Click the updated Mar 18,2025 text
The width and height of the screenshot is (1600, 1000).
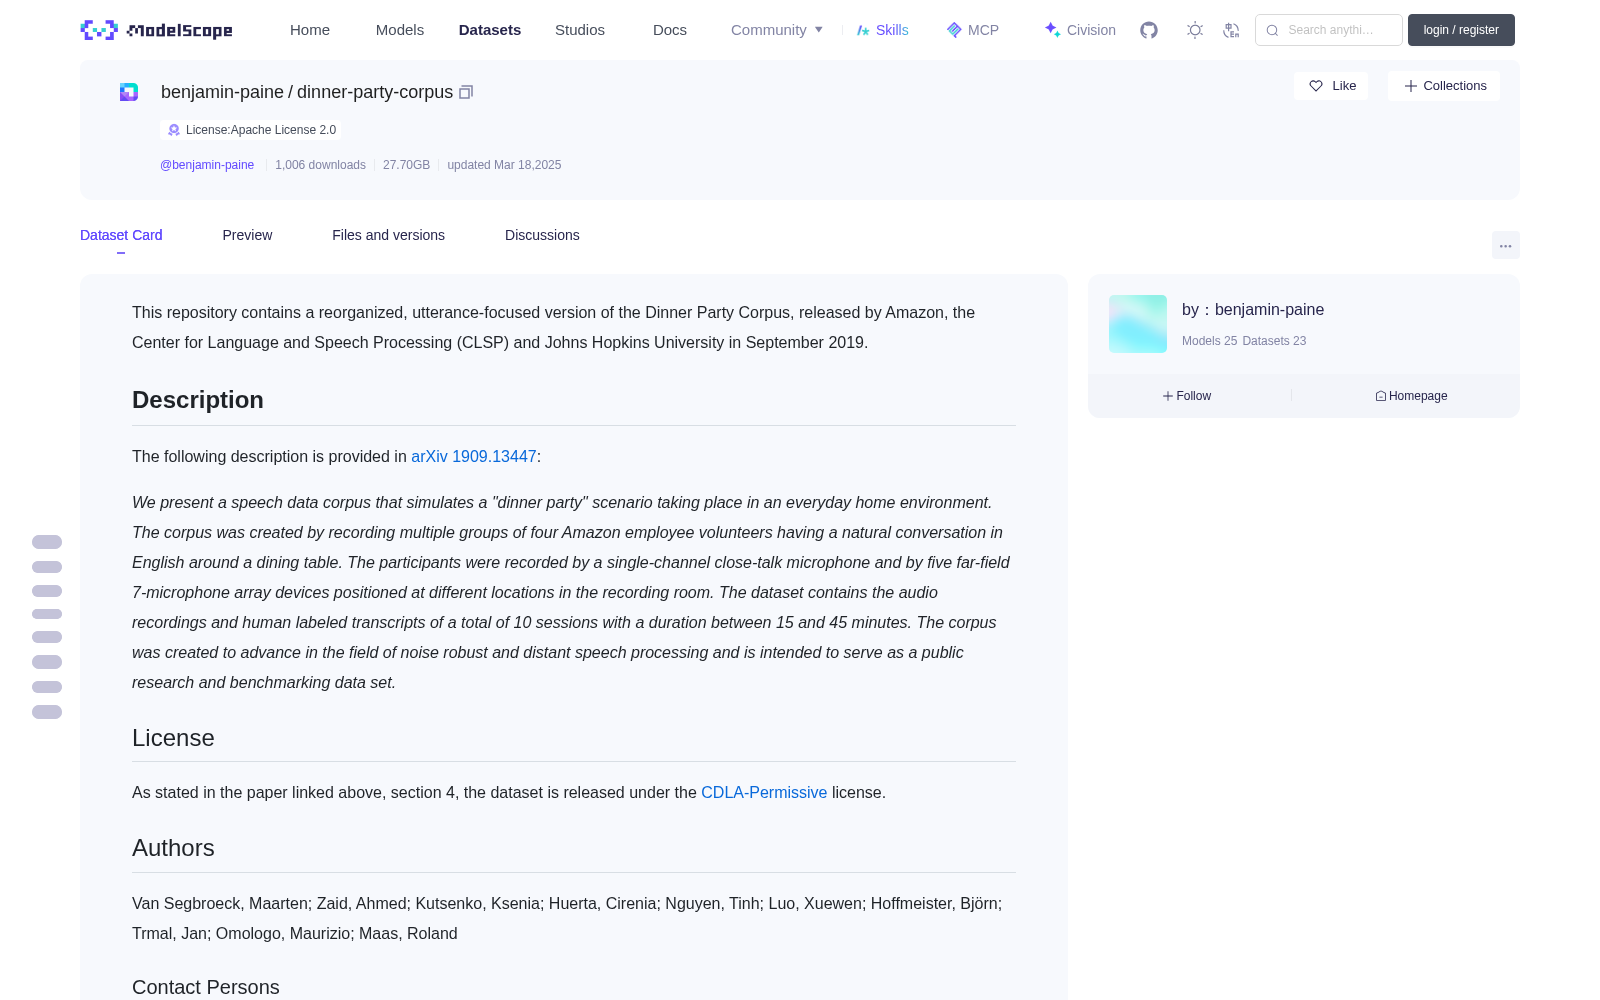pos(504,165)
